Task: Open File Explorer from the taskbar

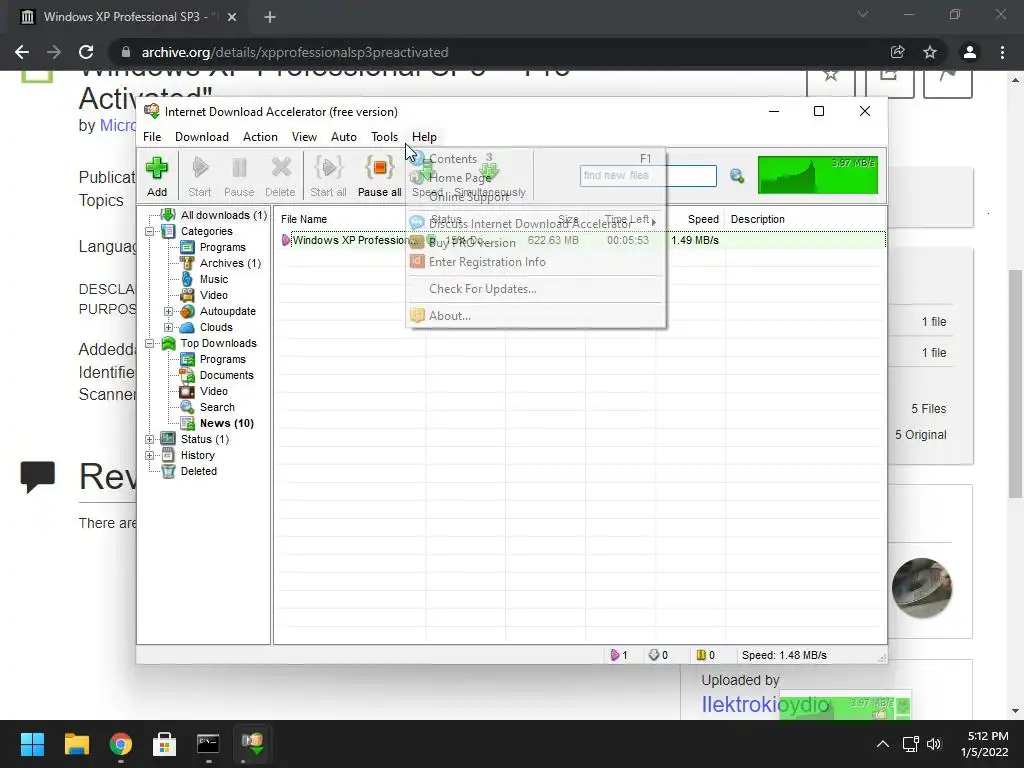Action: coord(76,744)
